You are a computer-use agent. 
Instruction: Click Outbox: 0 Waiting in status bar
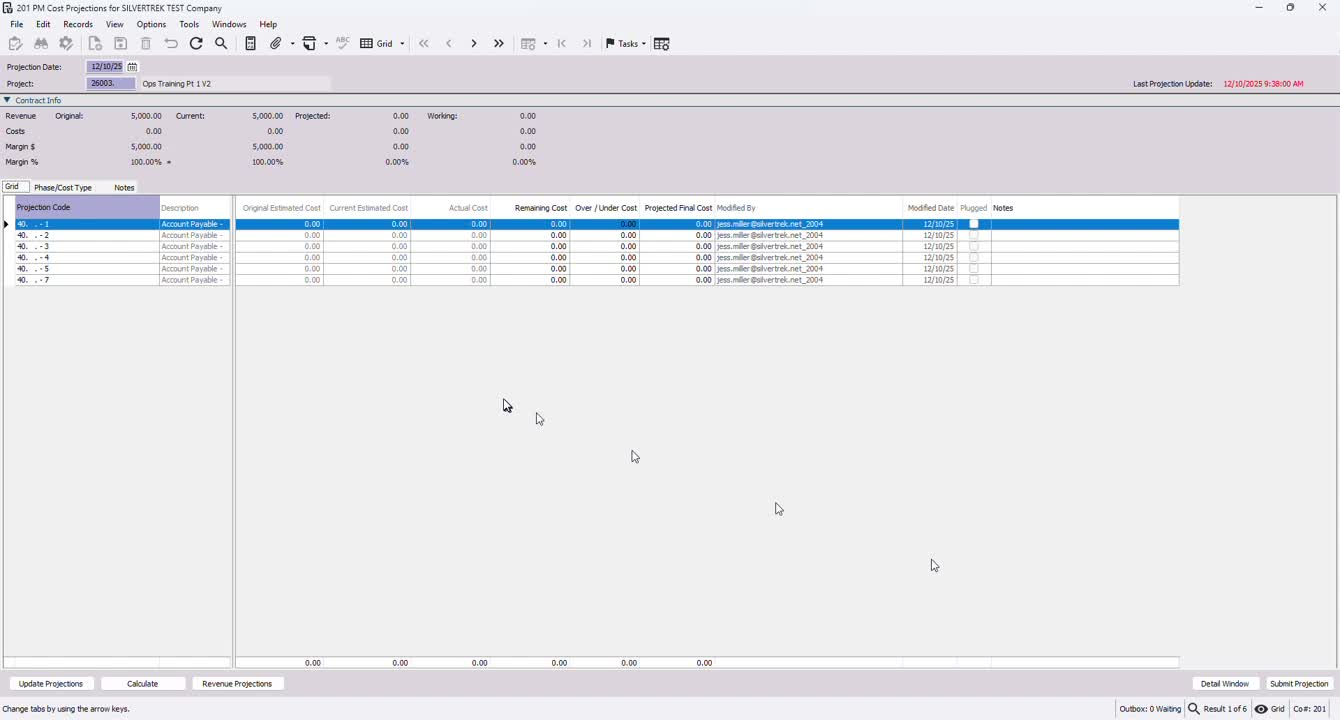[1150, 709]
